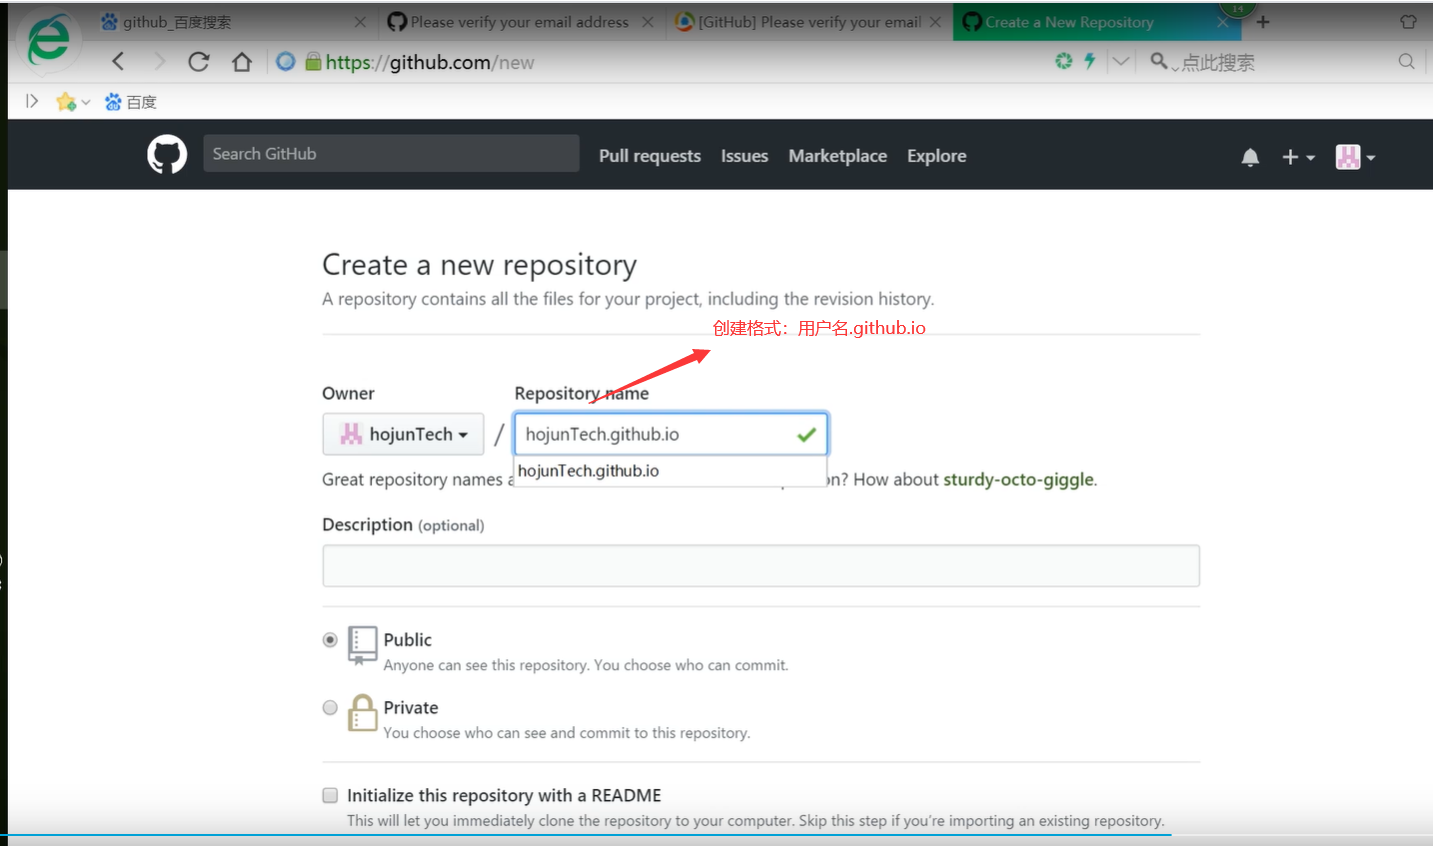This screenshot has width=1433, height=846.
Task: Close the github Baidu search tab
Action: [360, 22]
